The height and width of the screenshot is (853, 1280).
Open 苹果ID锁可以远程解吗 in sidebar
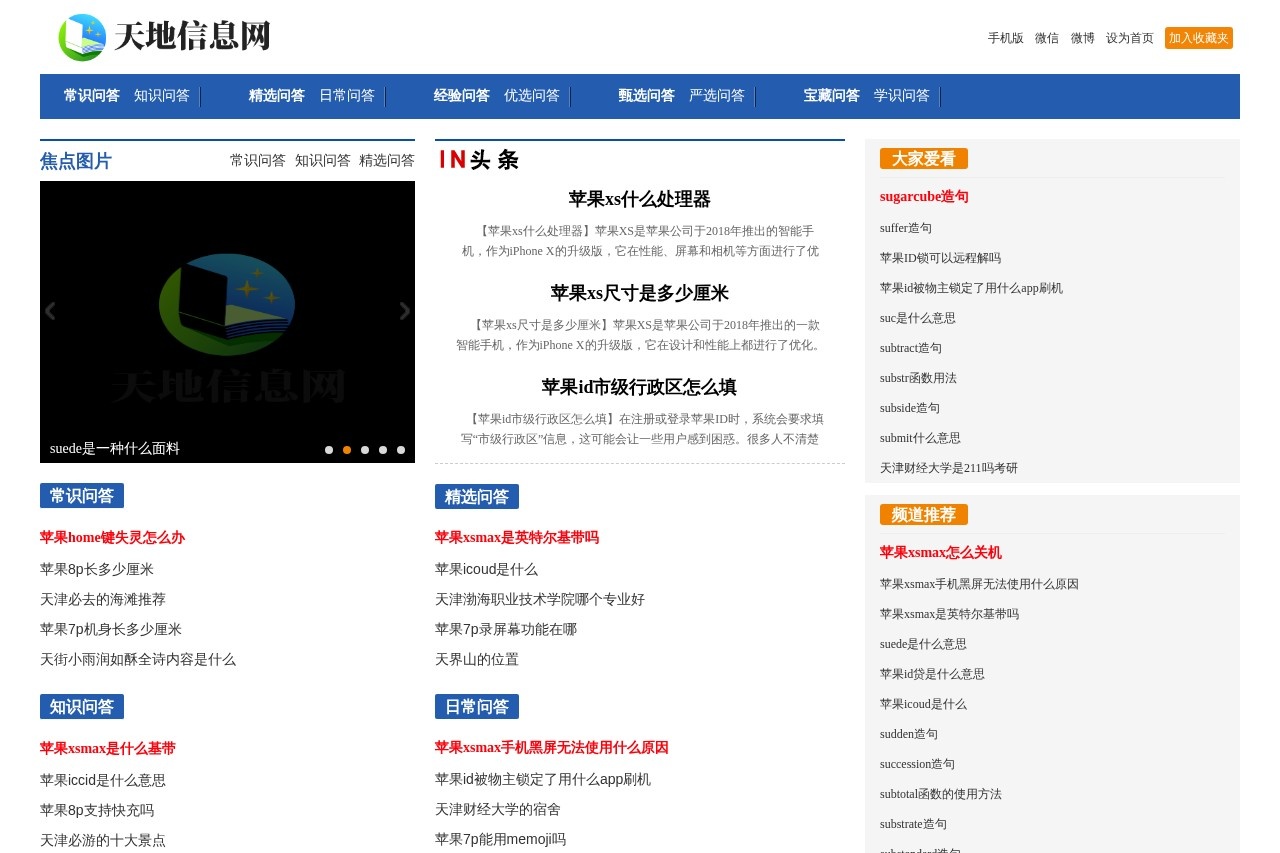click(x=940, y=258)
